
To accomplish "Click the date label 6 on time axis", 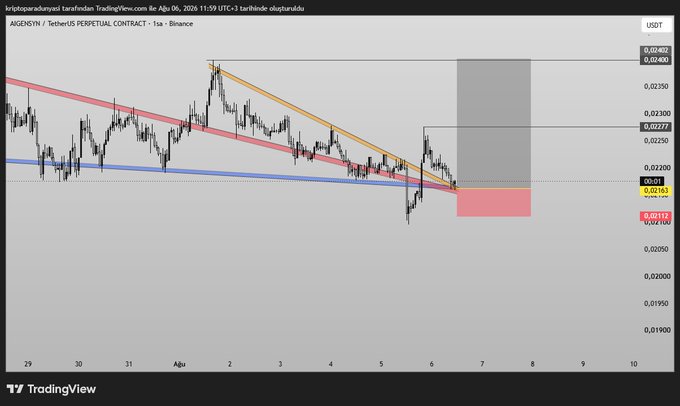I will tap(432, 364).
